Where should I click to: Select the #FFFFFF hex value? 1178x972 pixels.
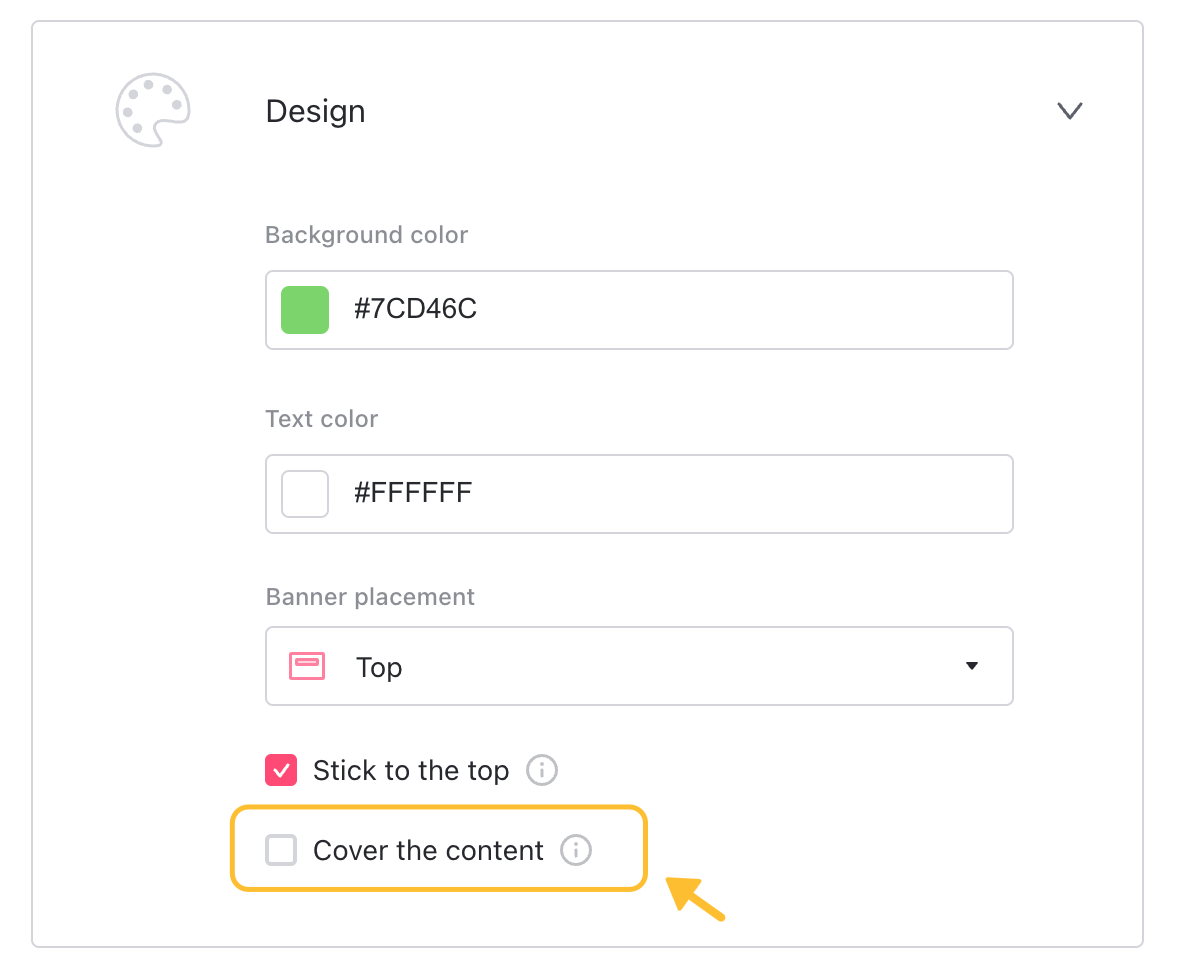coord(412,492)
